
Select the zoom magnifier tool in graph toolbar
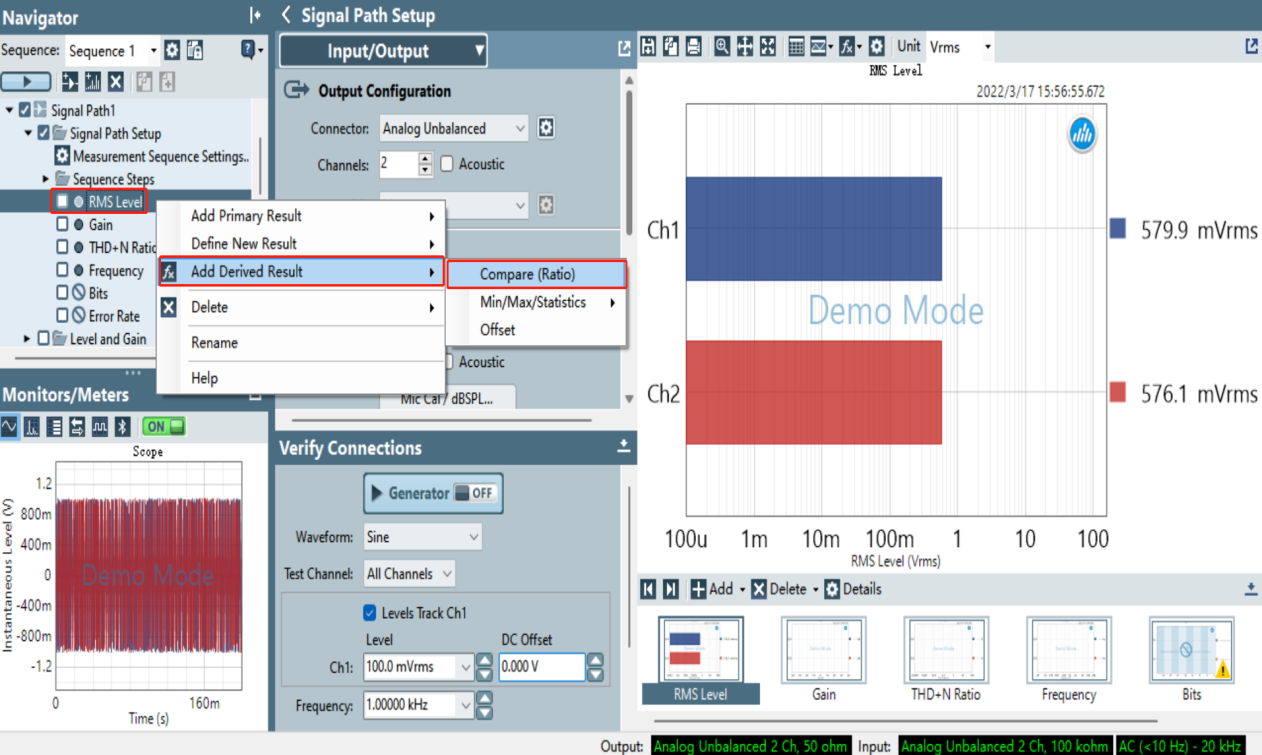(722, 46)
